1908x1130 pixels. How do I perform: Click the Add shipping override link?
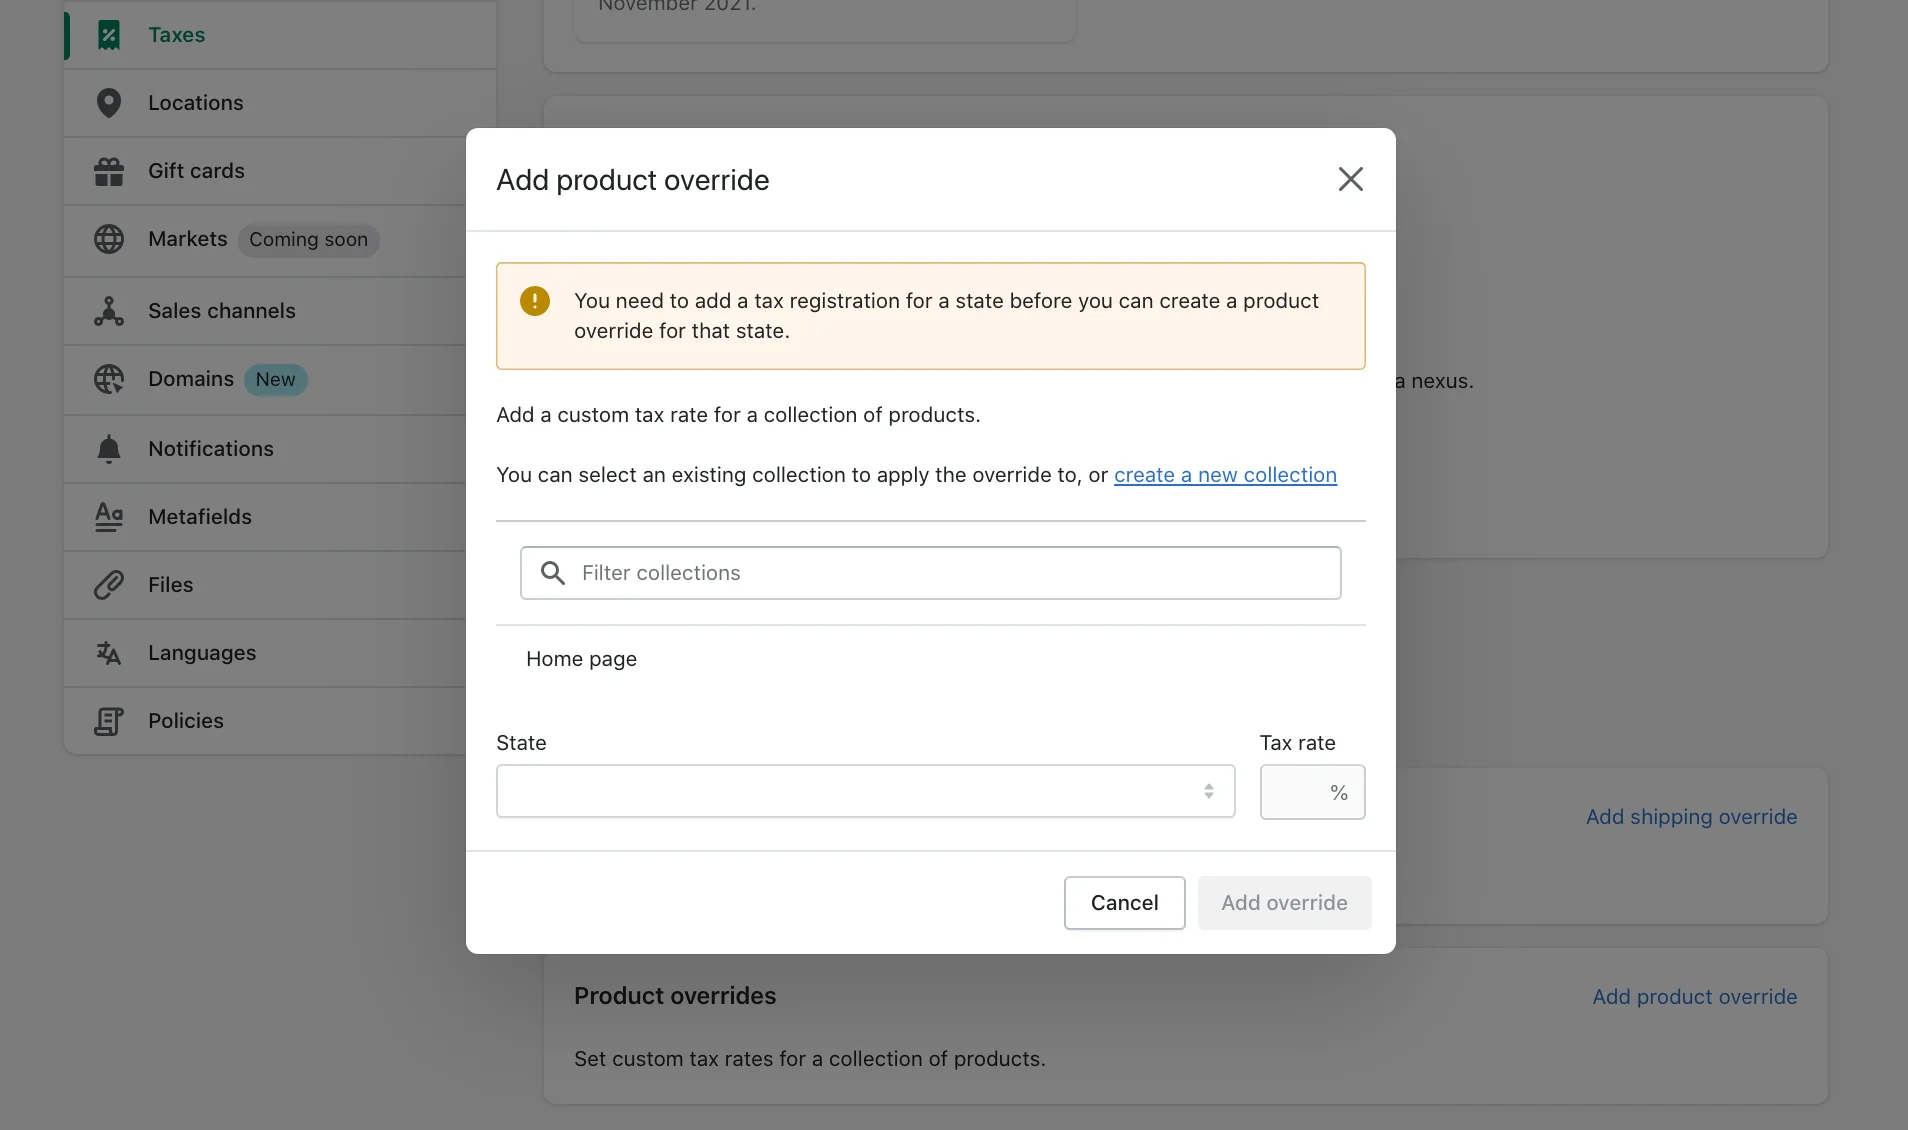click(x=1691, y=816)
